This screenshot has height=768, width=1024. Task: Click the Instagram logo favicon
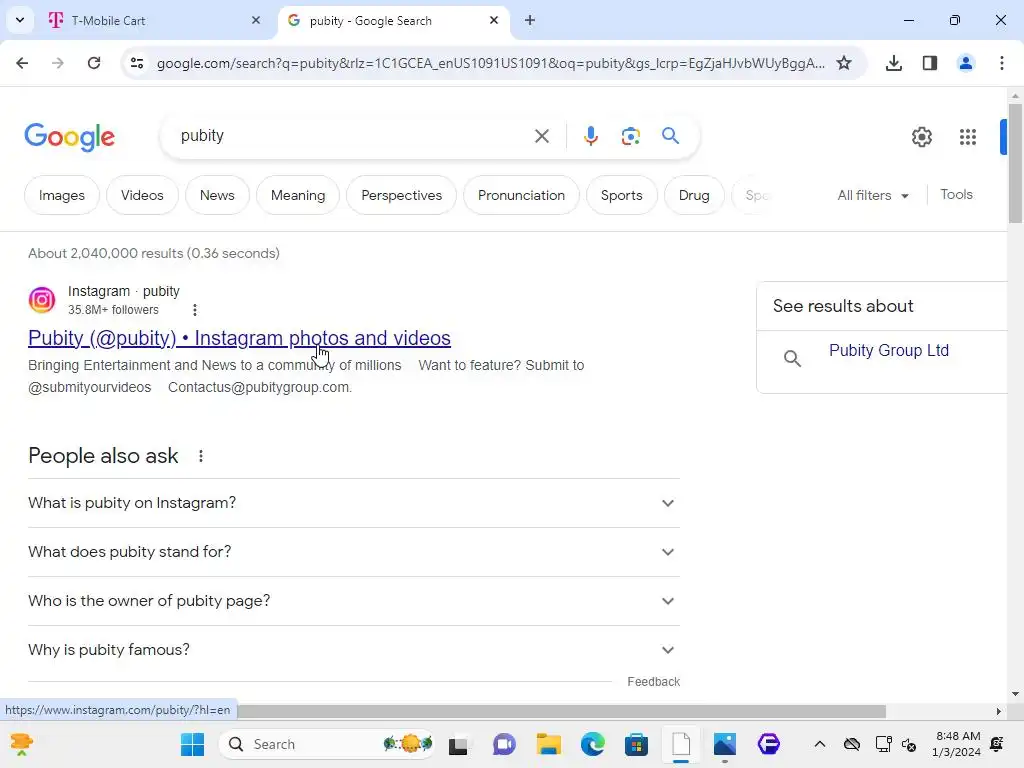click(42, 300)
